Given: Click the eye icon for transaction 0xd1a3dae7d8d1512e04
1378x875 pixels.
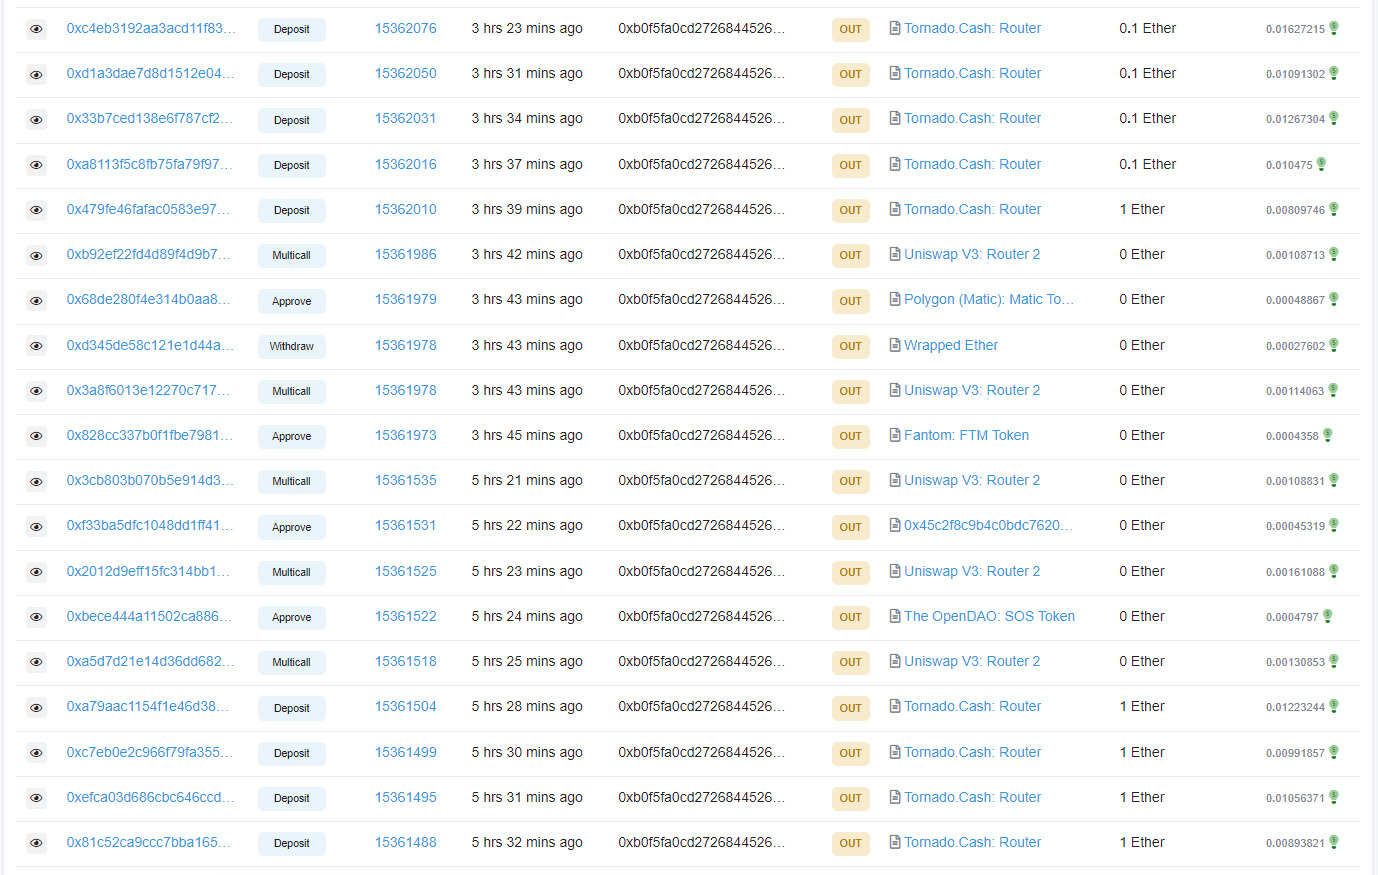Looking at the screenshot, I should coord(36,74).
